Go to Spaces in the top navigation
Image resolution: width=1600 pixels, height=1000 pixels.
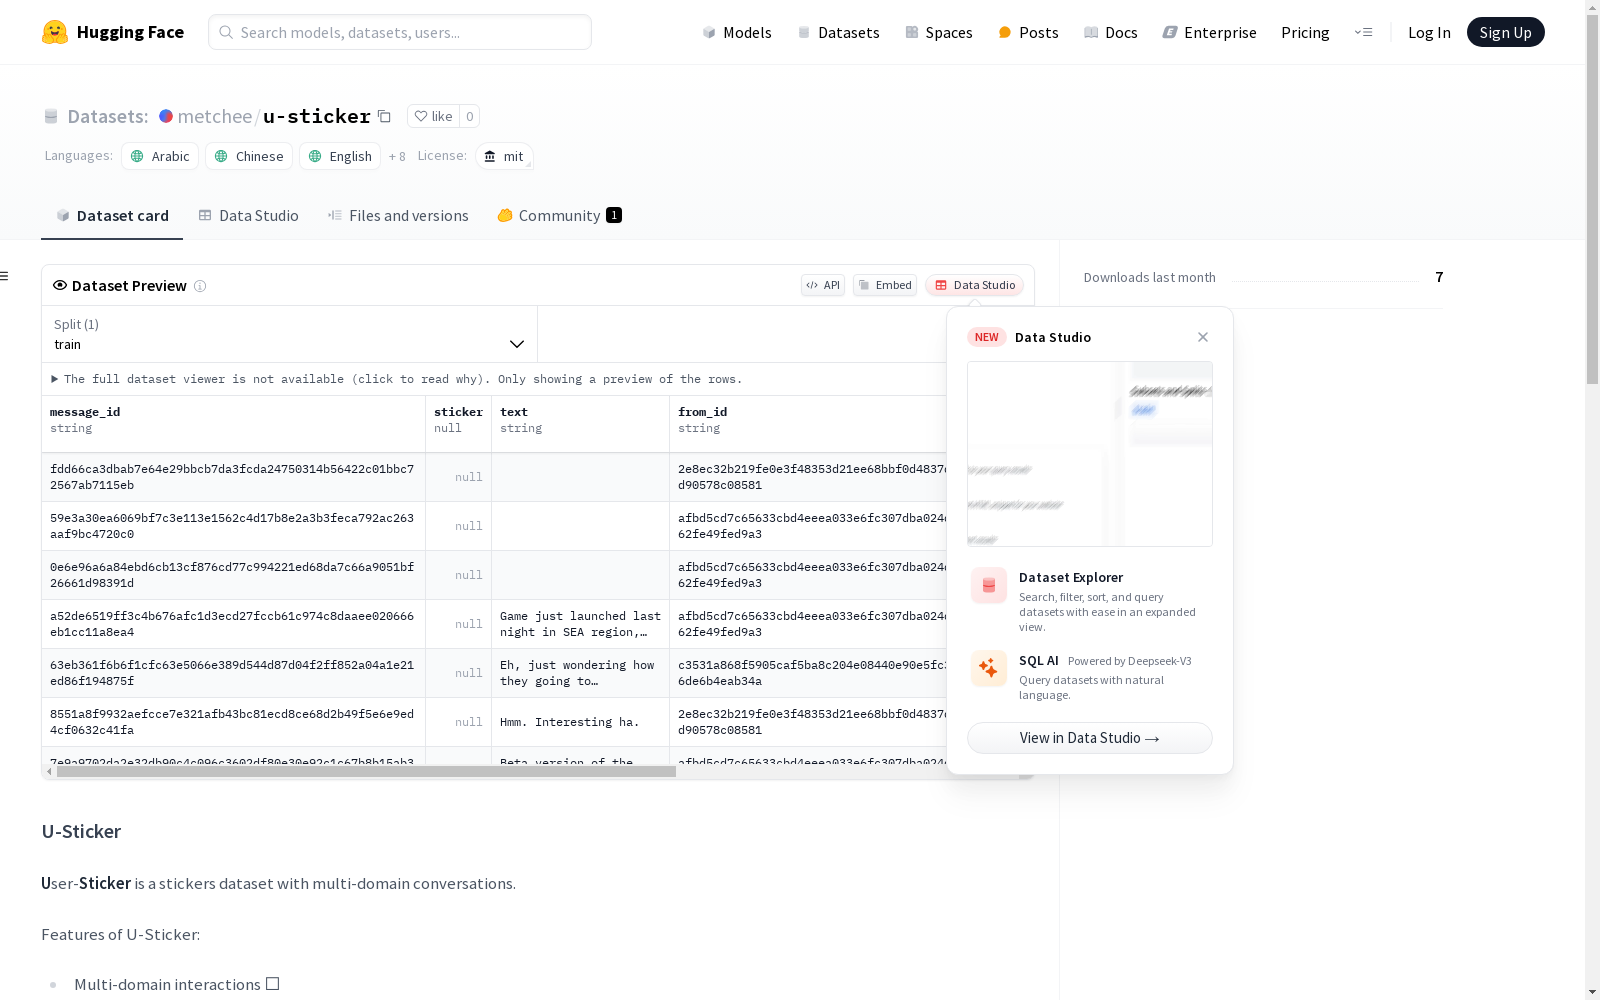(x=939, y=32)
